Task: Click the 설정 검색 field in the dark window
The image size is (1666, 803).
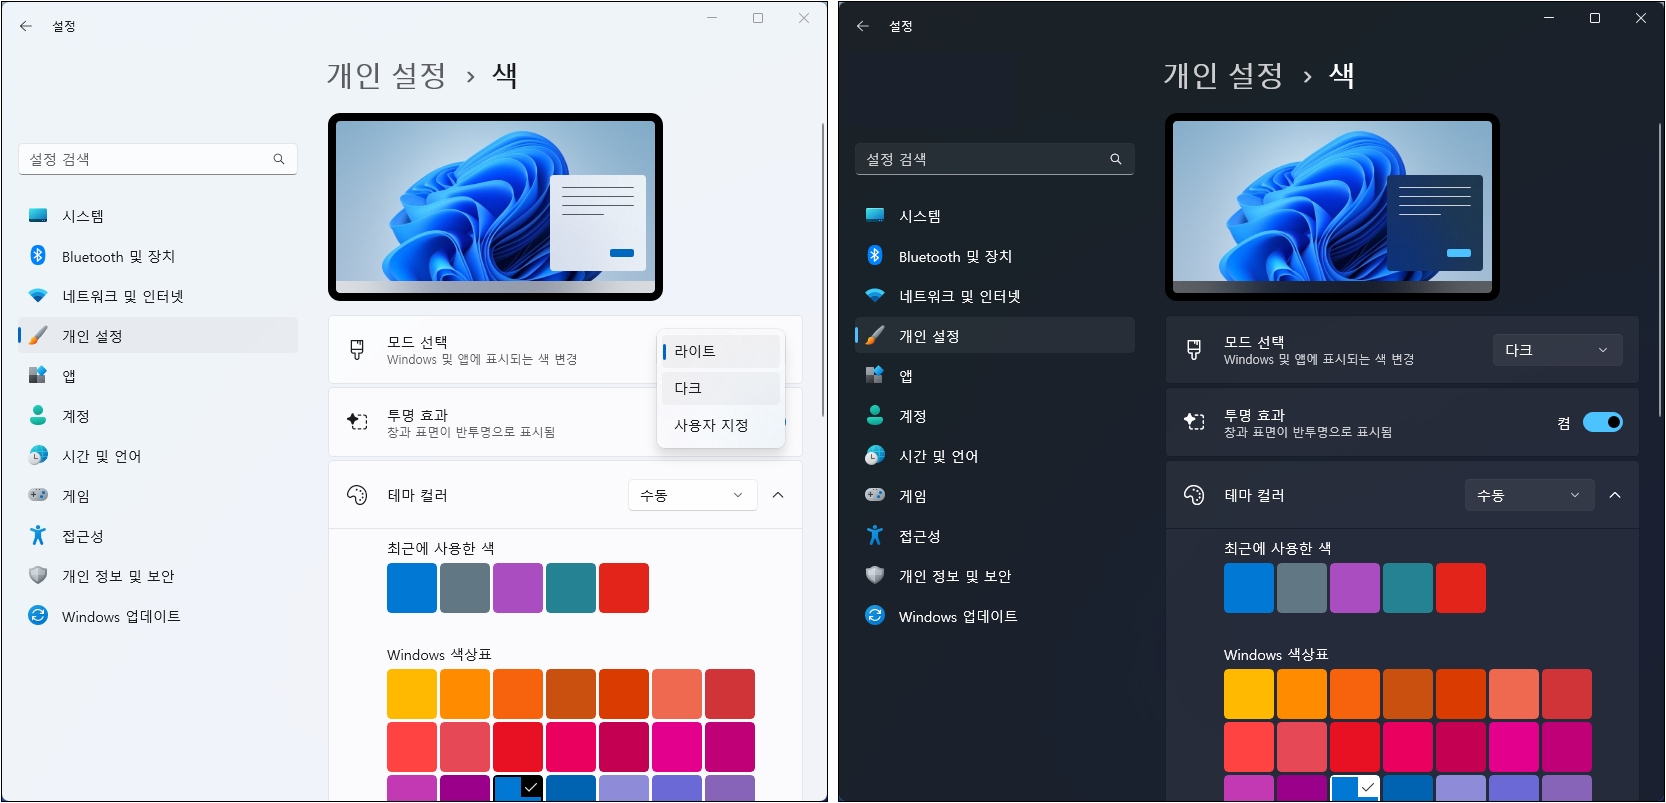Action: click(995, 159)
